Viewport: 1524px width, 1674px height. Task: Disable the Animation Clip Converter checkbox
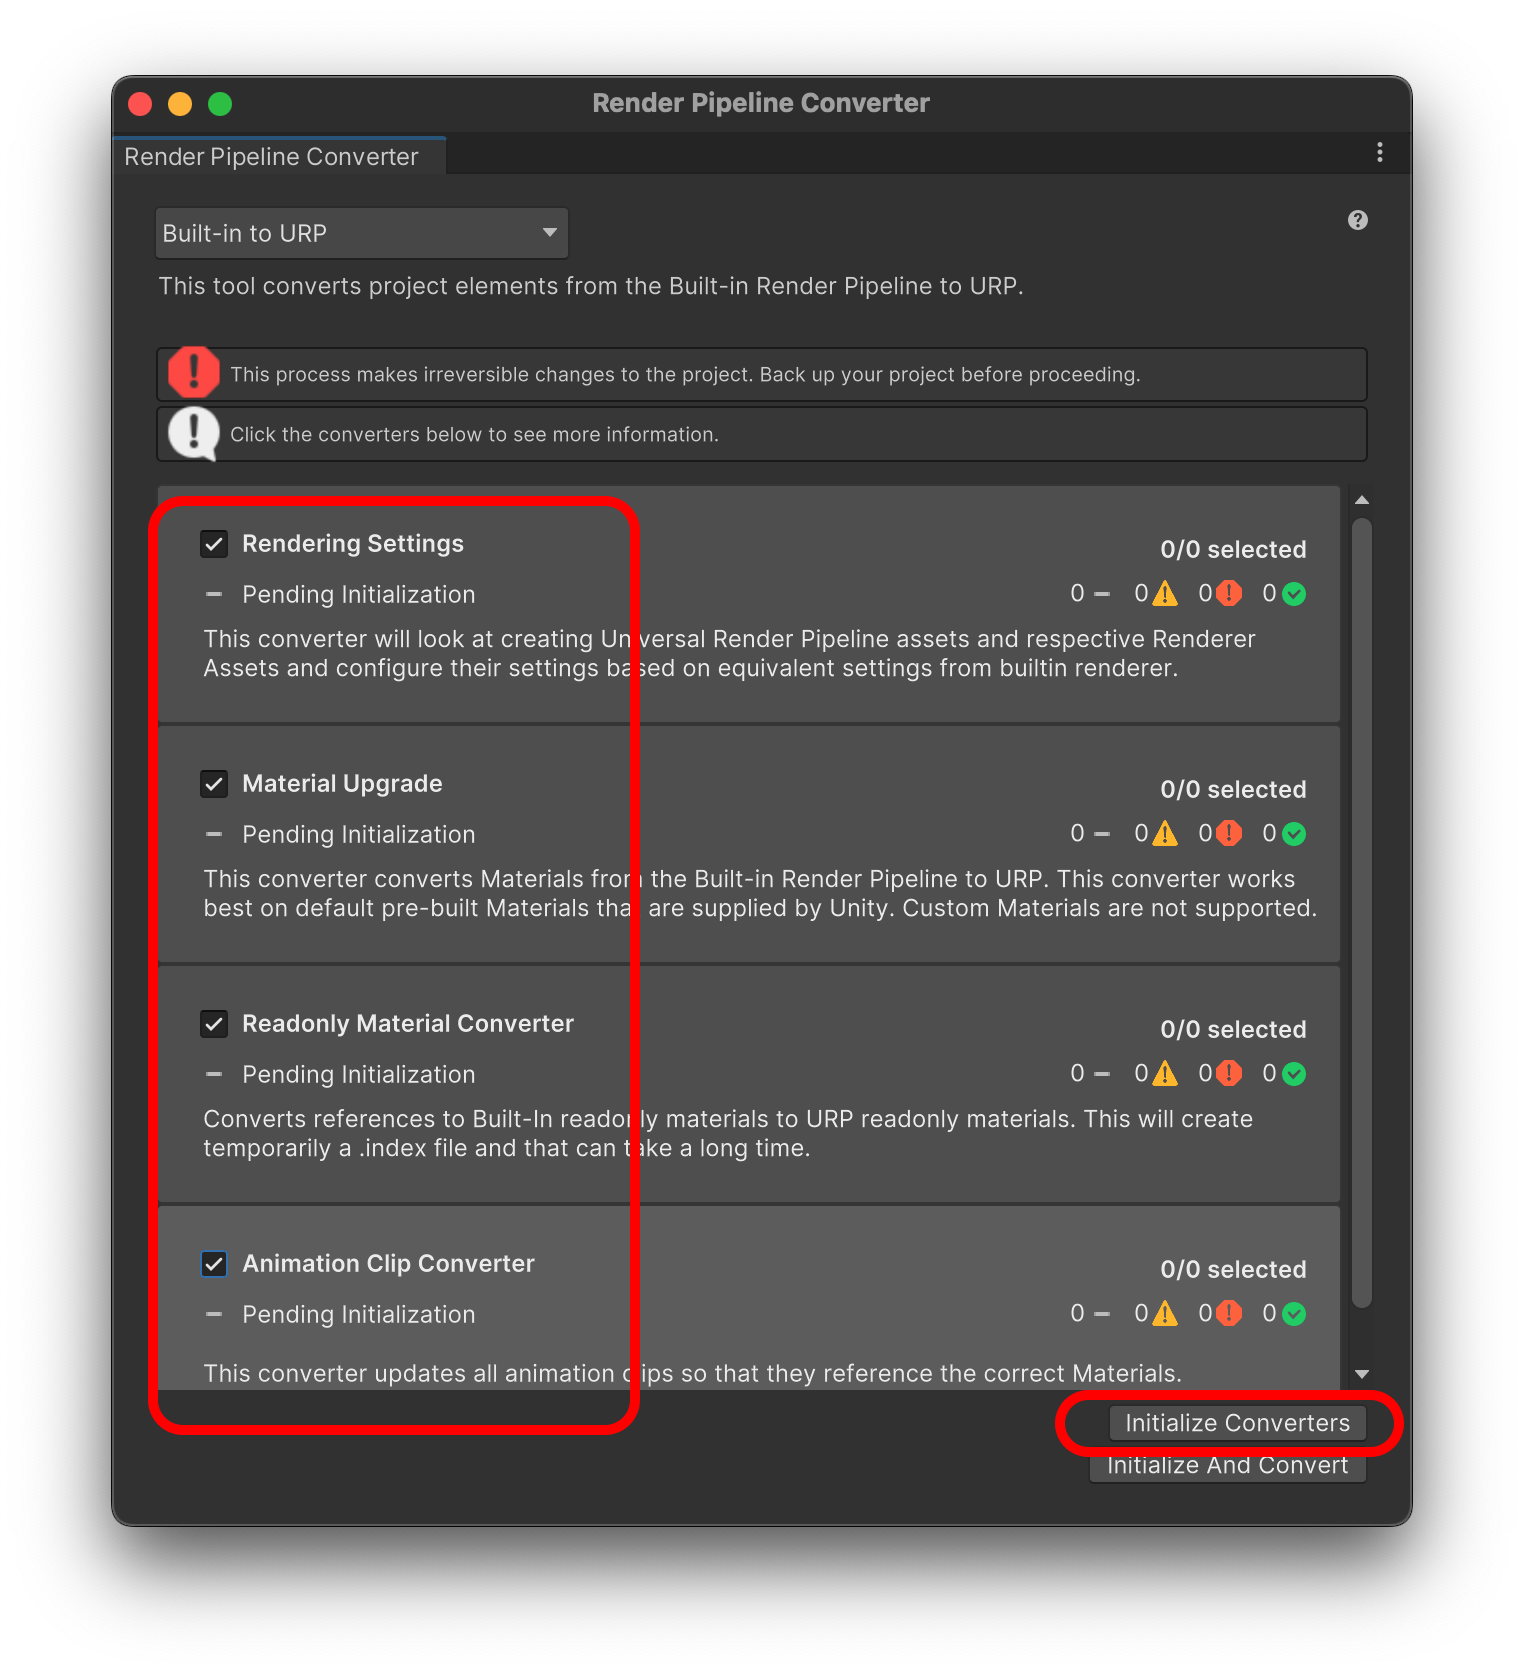pyautogui.click(x=214, y=1264)
